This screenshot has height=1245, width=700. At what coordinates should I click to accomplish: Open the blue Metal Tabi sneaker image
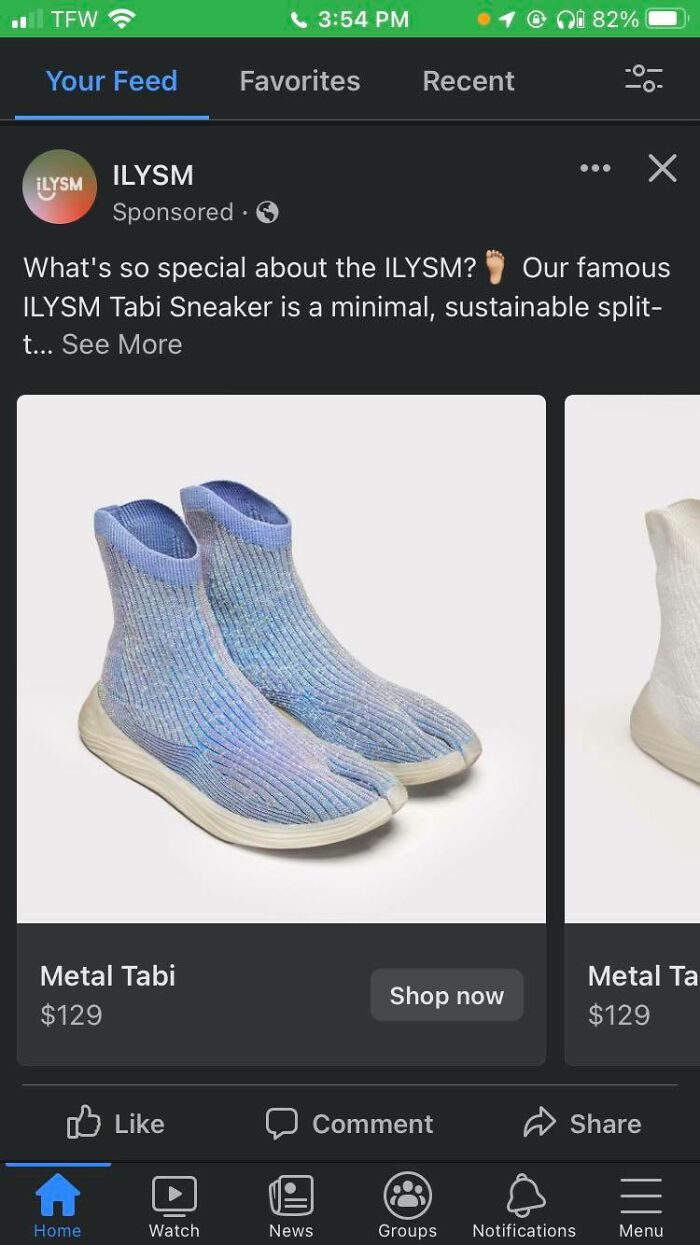(x=281, y=658)
